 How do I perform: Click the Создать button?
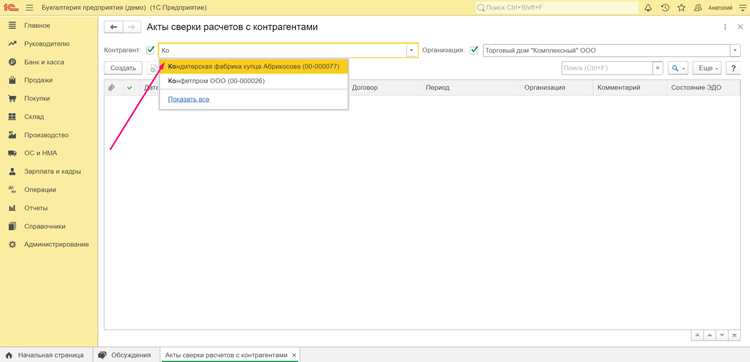(123, 68)
